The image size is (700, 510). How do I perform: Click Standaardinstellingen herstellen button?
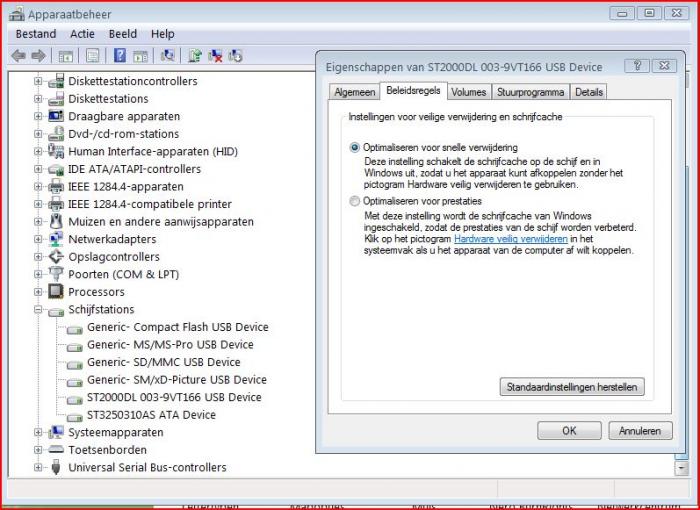tap(572, 387)
